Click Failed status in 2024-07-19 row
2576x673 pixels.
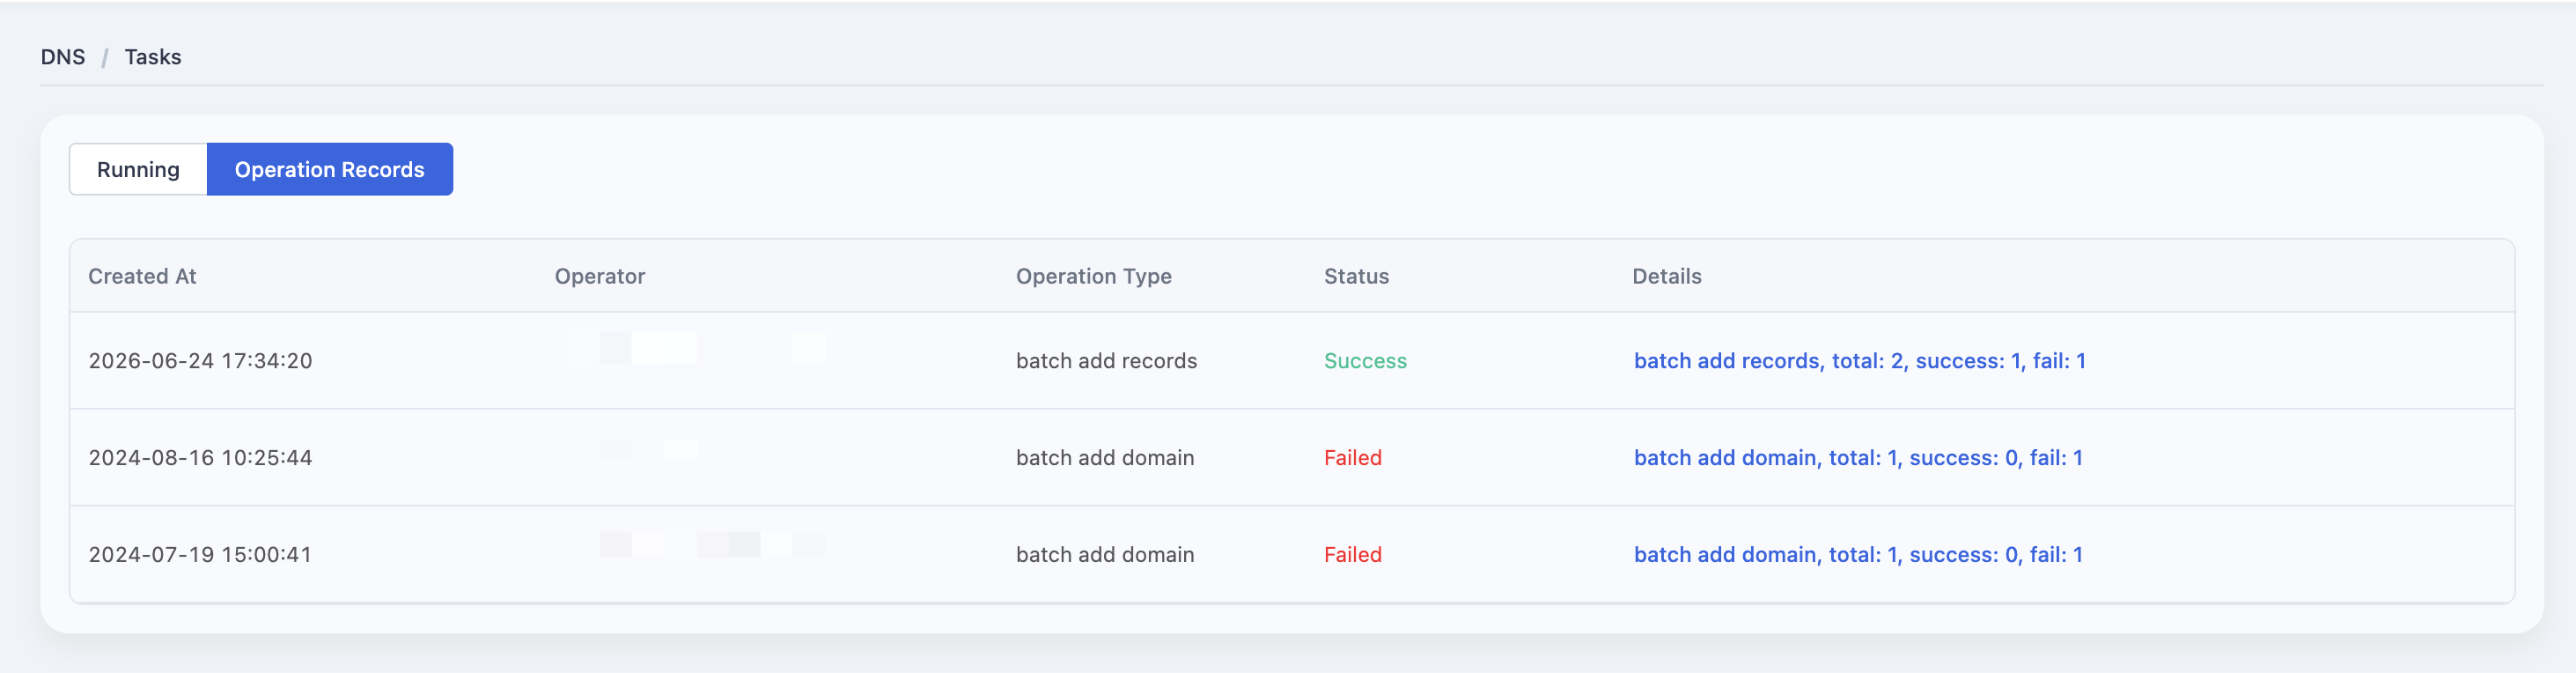(x=1352, y=555)
